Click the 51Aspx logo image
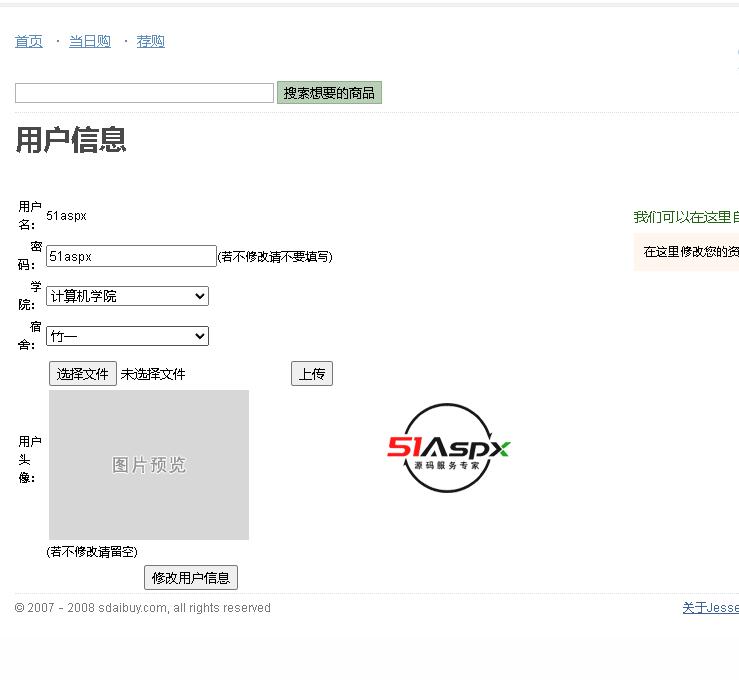Viewport: 739px width, 680px height. pyautogui.click(x=448, y=448)
